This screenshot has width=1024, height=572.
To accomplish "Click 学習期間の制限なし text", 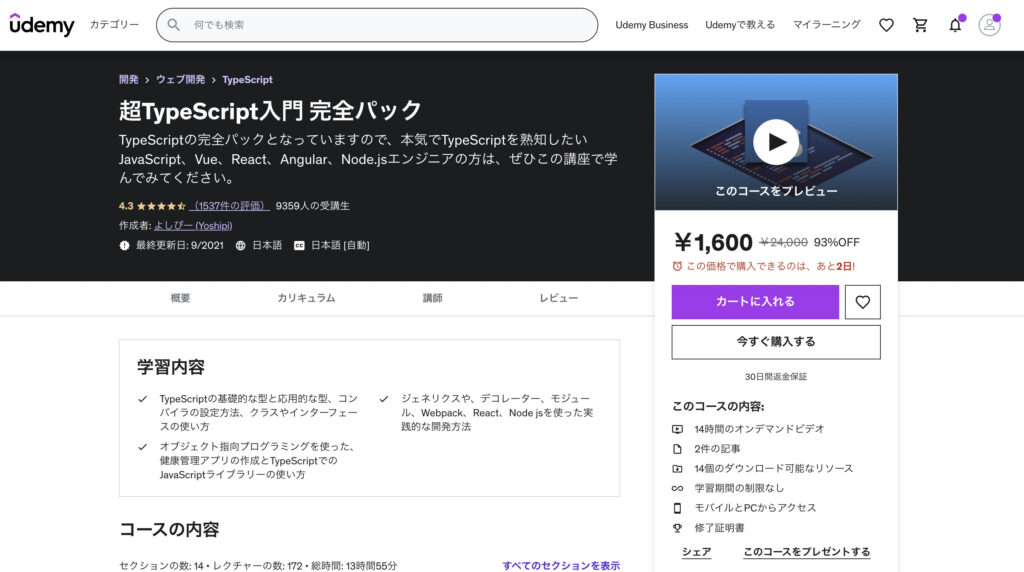I will point(739,488).
